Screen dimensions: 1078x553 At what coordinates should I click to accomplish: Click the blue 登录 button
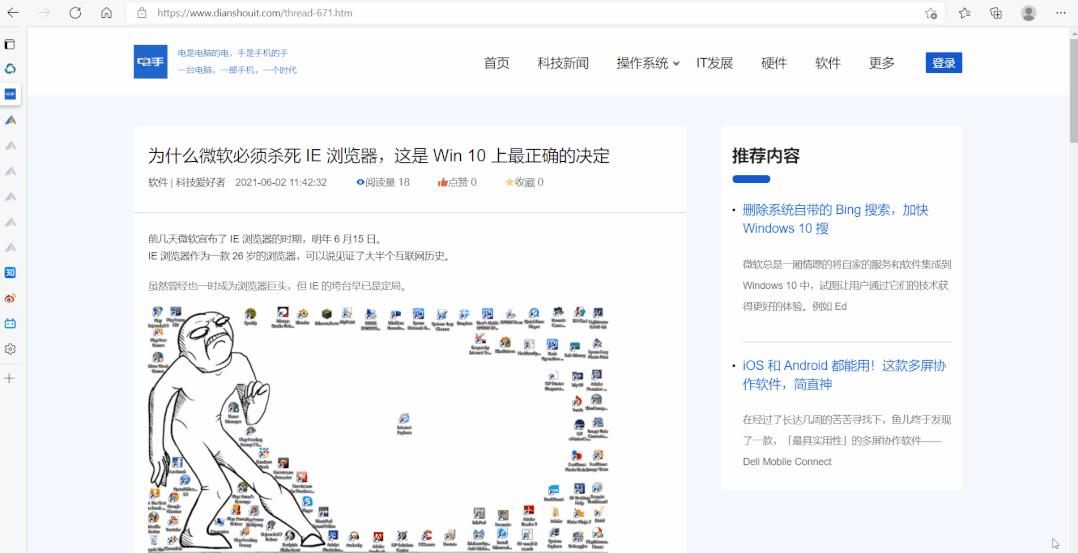click(944, 63)
